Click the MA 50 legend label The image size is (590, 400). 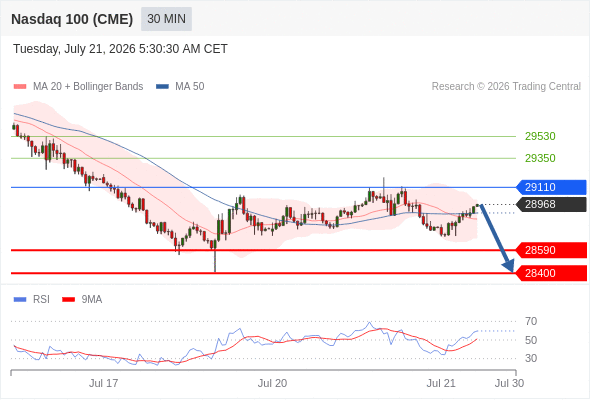(190, 87)
